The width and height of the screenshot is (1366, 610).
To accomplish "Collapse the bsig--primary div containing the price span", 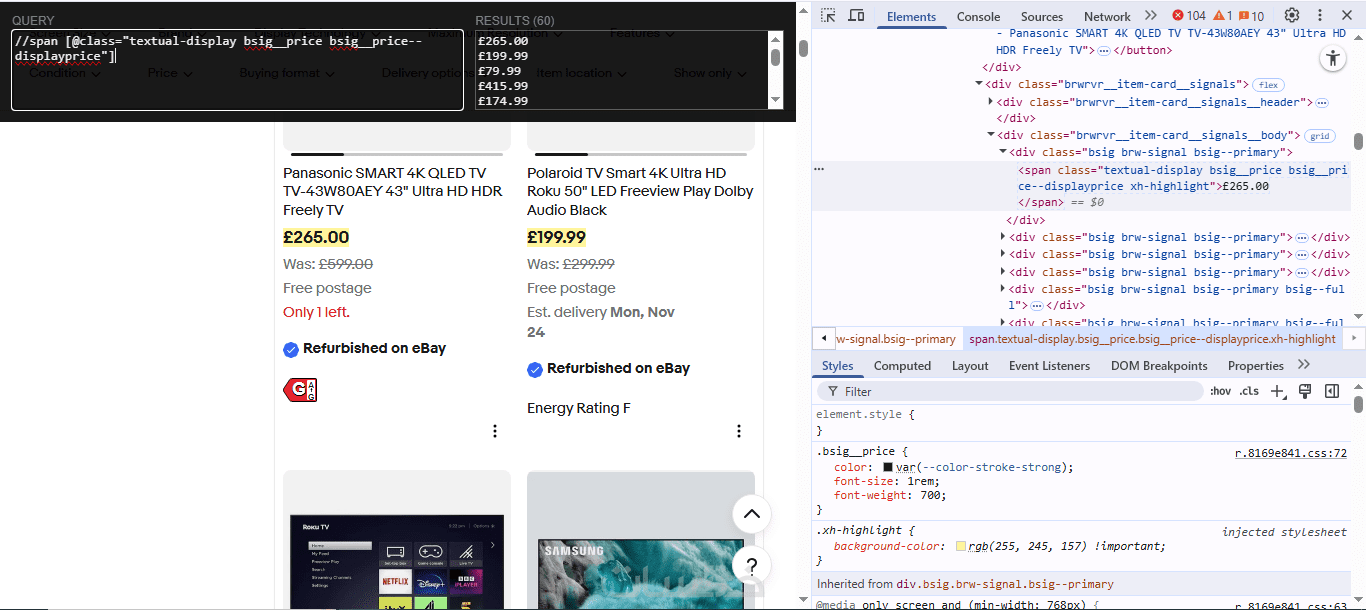I will pos(1003,152).
